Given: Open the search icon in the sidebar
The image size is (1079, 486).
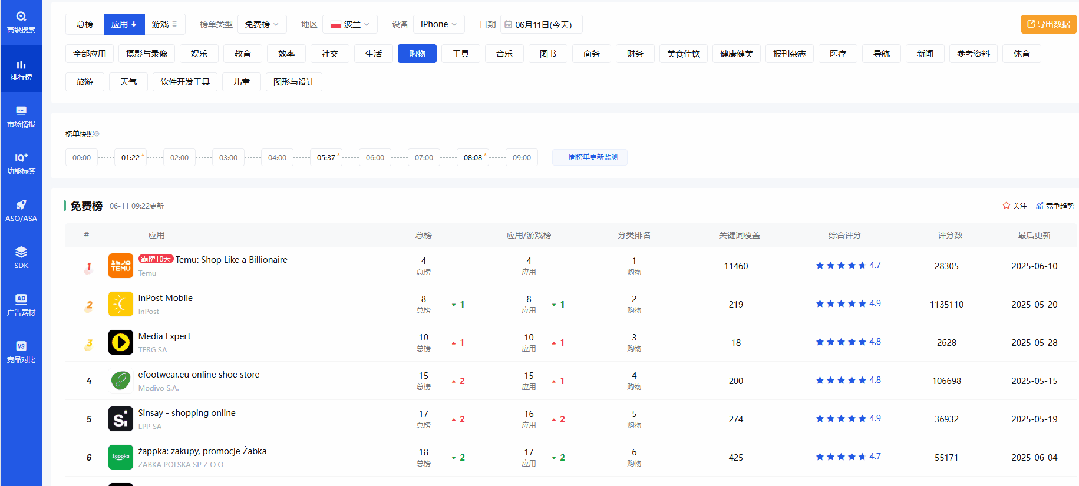Looking at the screenshot, I should point(21,21).
